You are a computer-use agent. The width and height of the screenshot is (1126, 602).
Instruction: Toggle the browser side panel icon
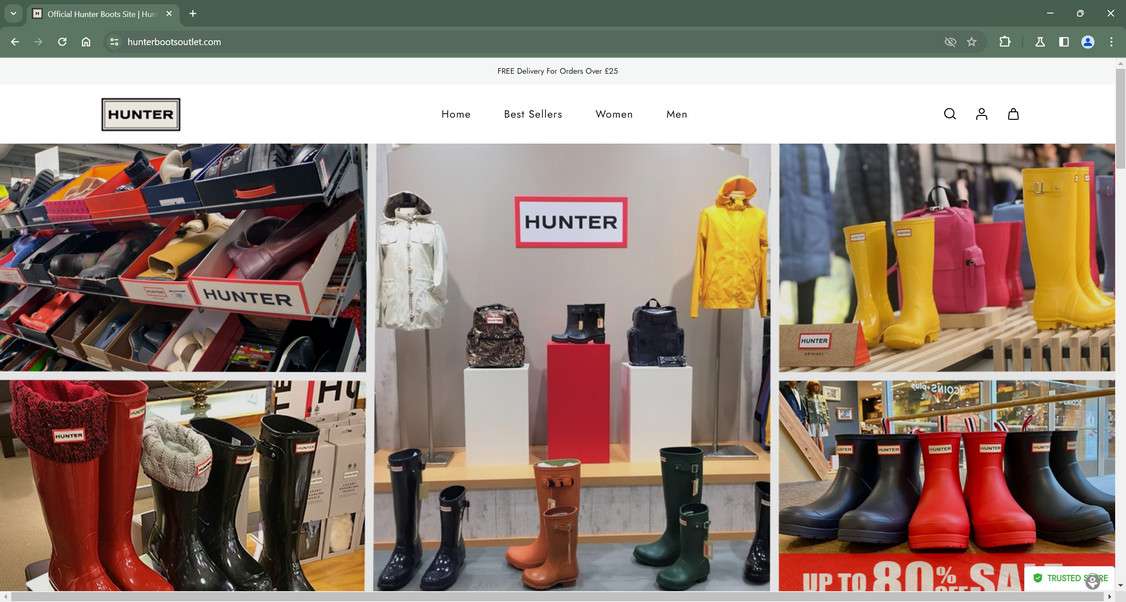pos(1064,42)
